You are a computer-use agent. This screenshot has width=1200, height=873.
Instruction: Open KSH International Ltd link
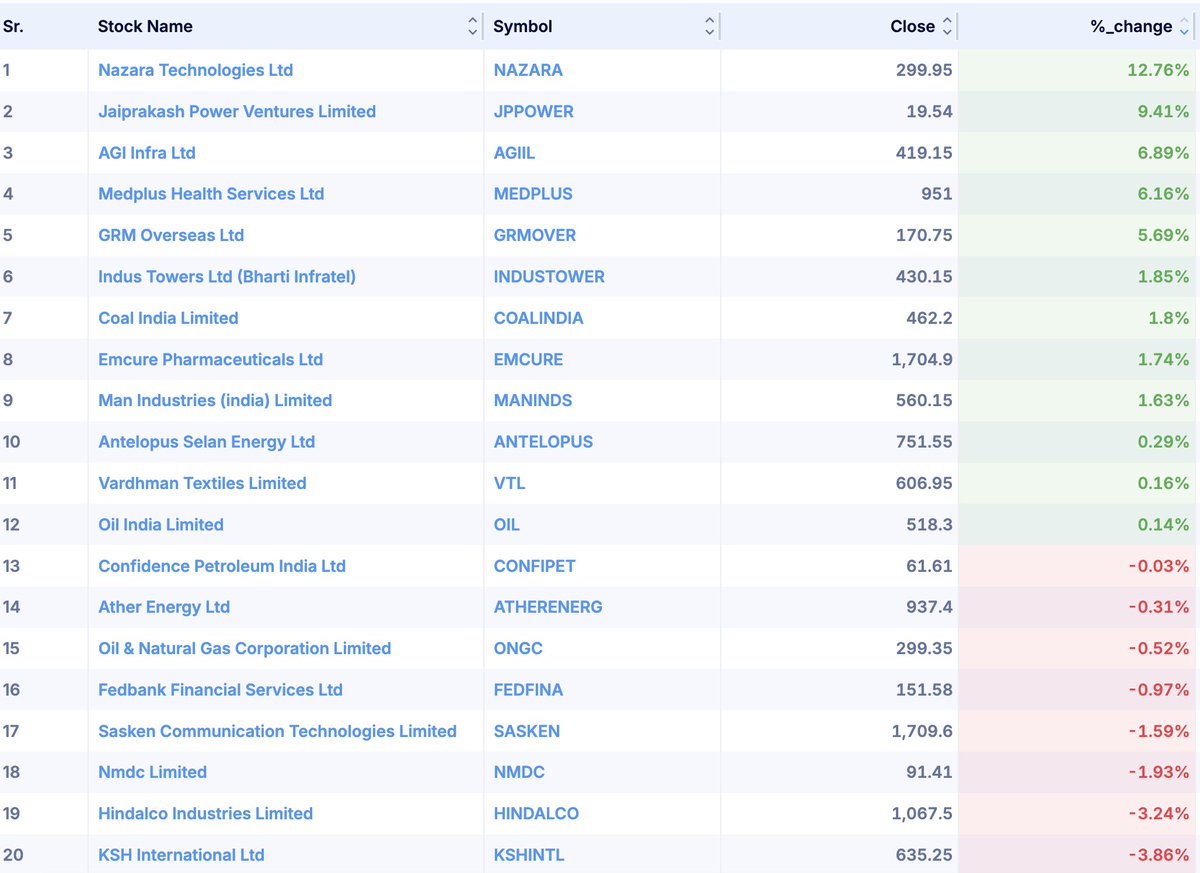182,855
